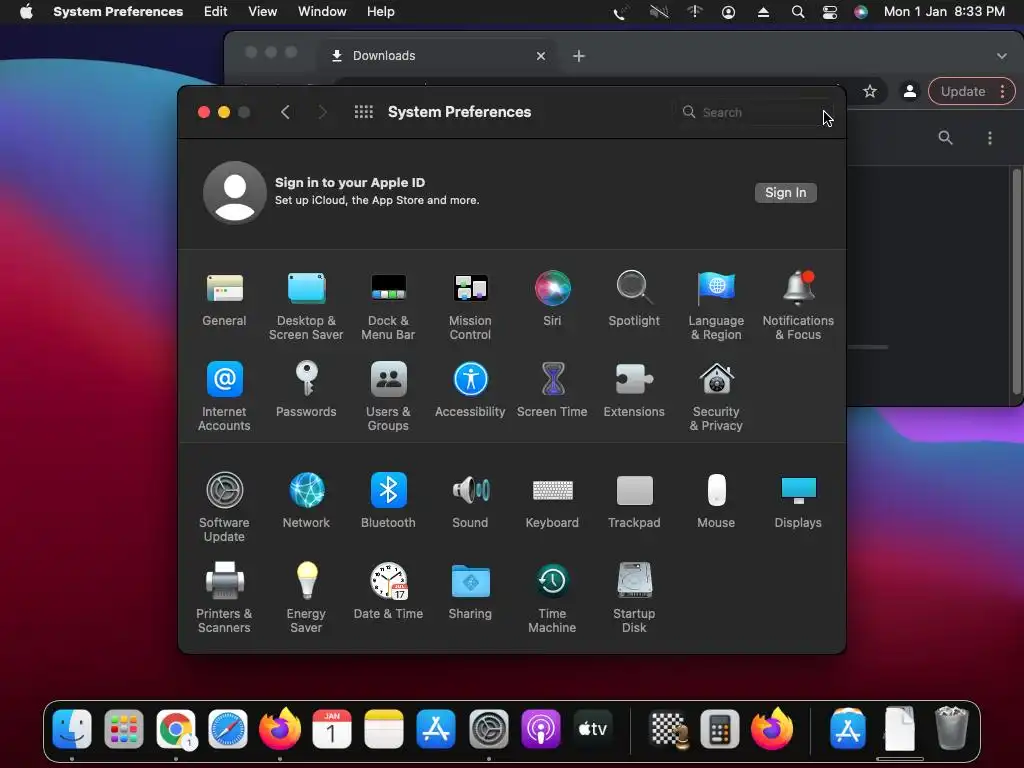The width and height of the screenshot is (1024, 768).
Task: Open the Apple menu
Action: point(26,12)
